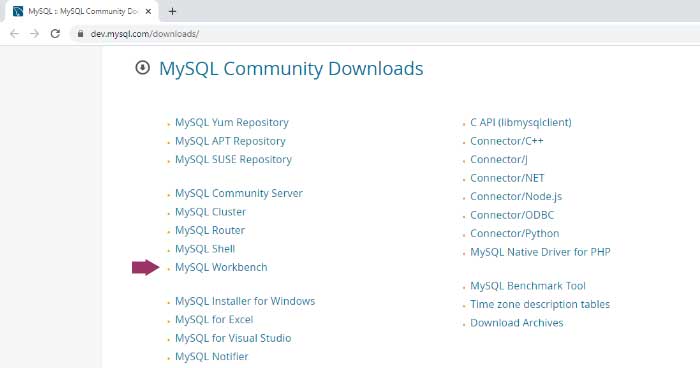Click the download icon beside page heading
The height and width of the screenshot is (368, 700).
tap(142, 68)
